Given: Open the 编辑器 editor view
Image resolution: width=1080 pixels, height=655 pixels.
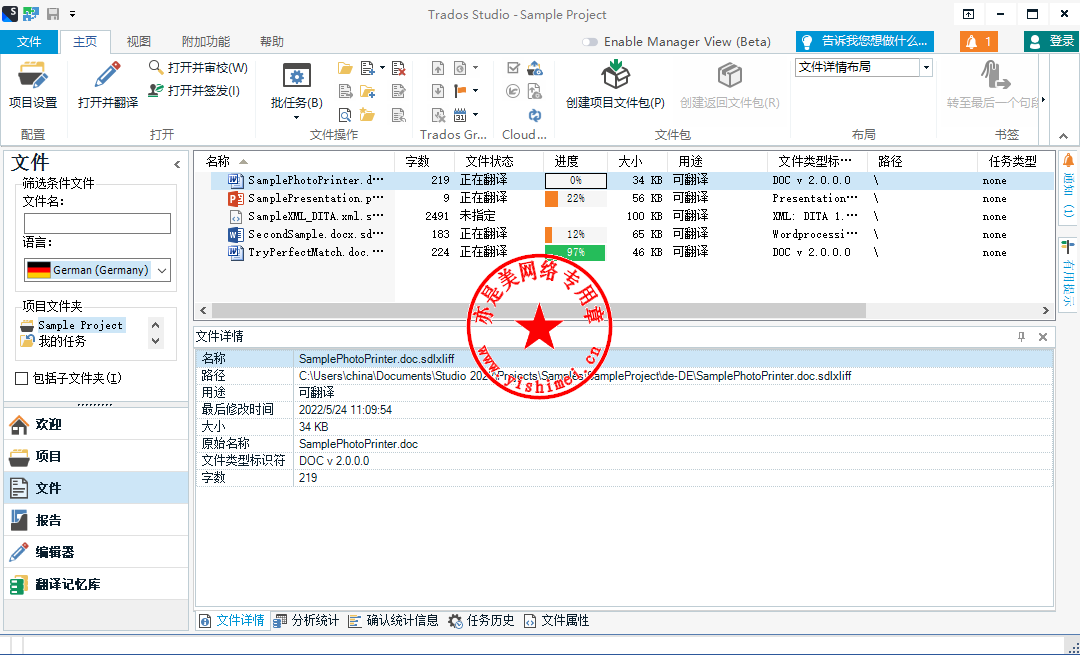Looking at the screenshot, I should pos(96,552).
